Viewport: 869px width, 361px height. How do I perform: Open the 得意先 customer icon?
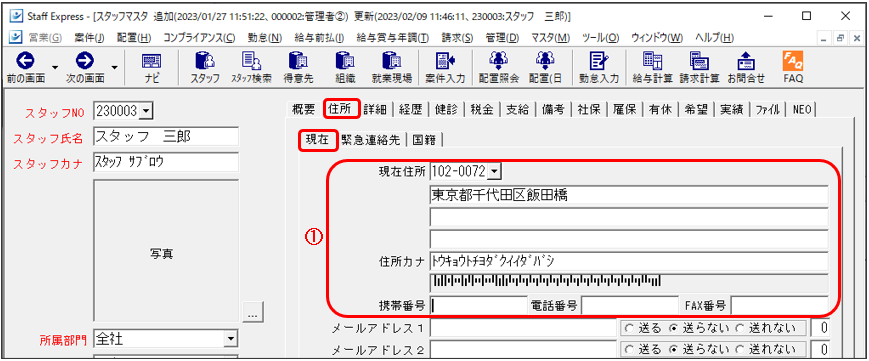pos(298,68)
